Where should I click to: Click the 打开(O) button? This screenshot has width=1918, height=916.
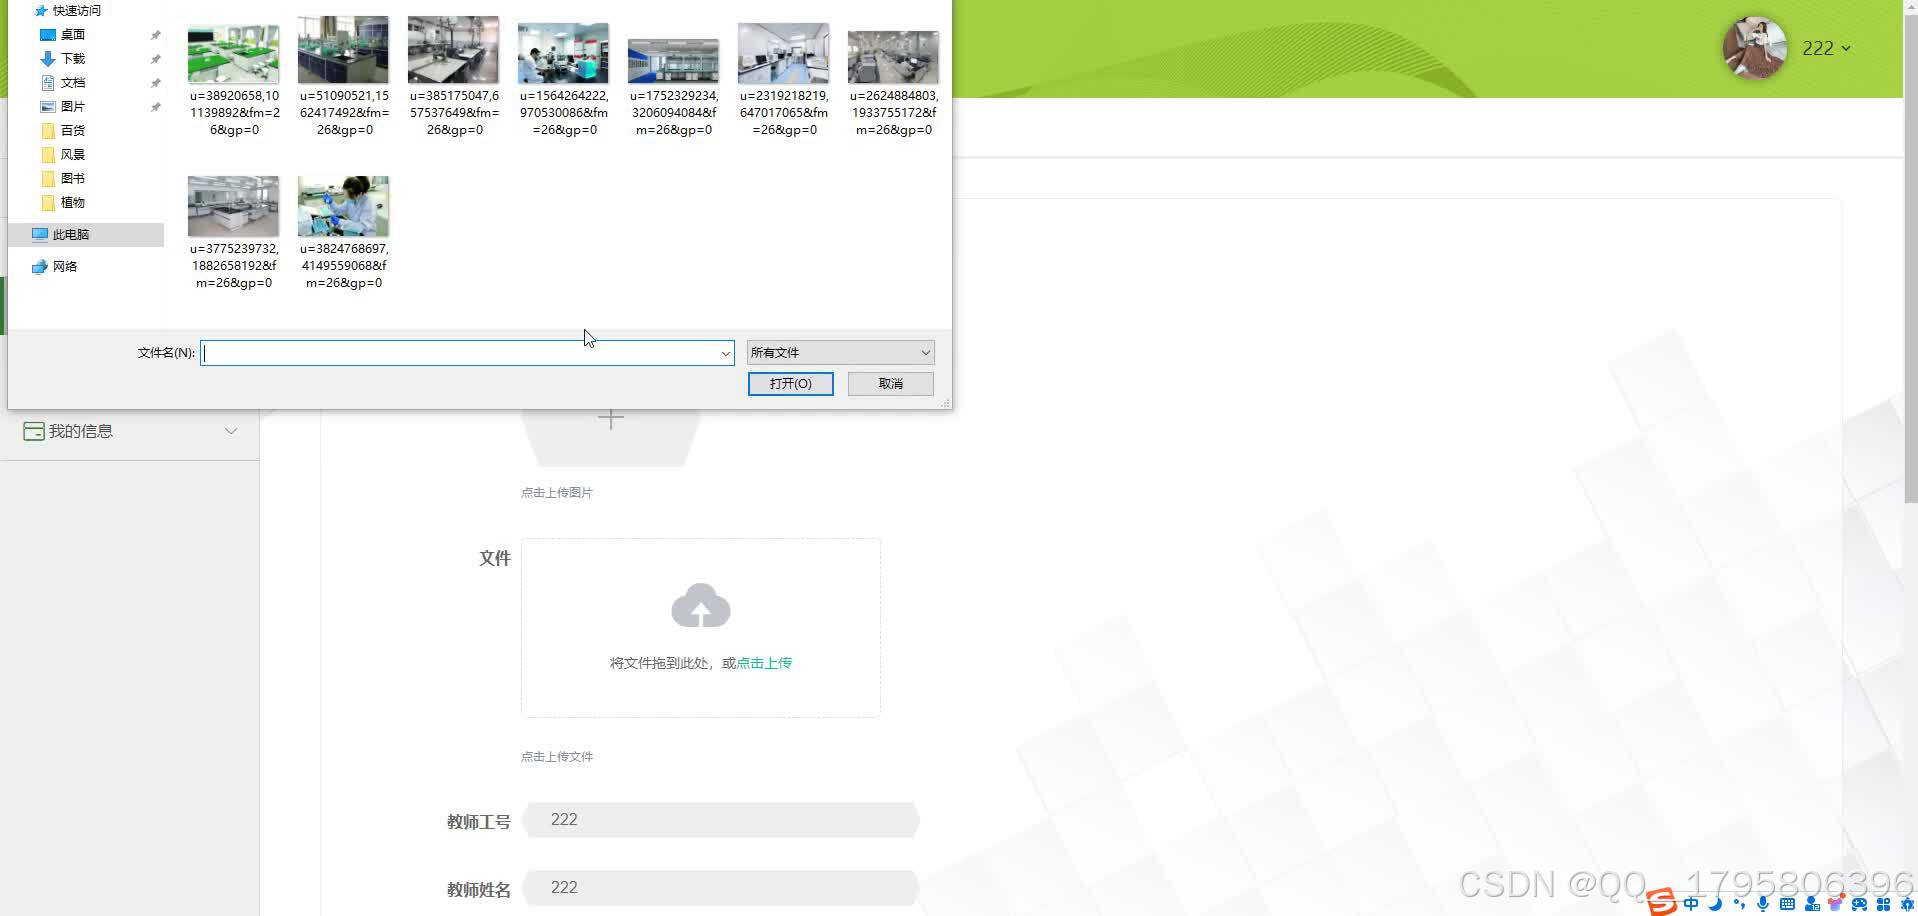pyautogui.click(x=790, y=384)
